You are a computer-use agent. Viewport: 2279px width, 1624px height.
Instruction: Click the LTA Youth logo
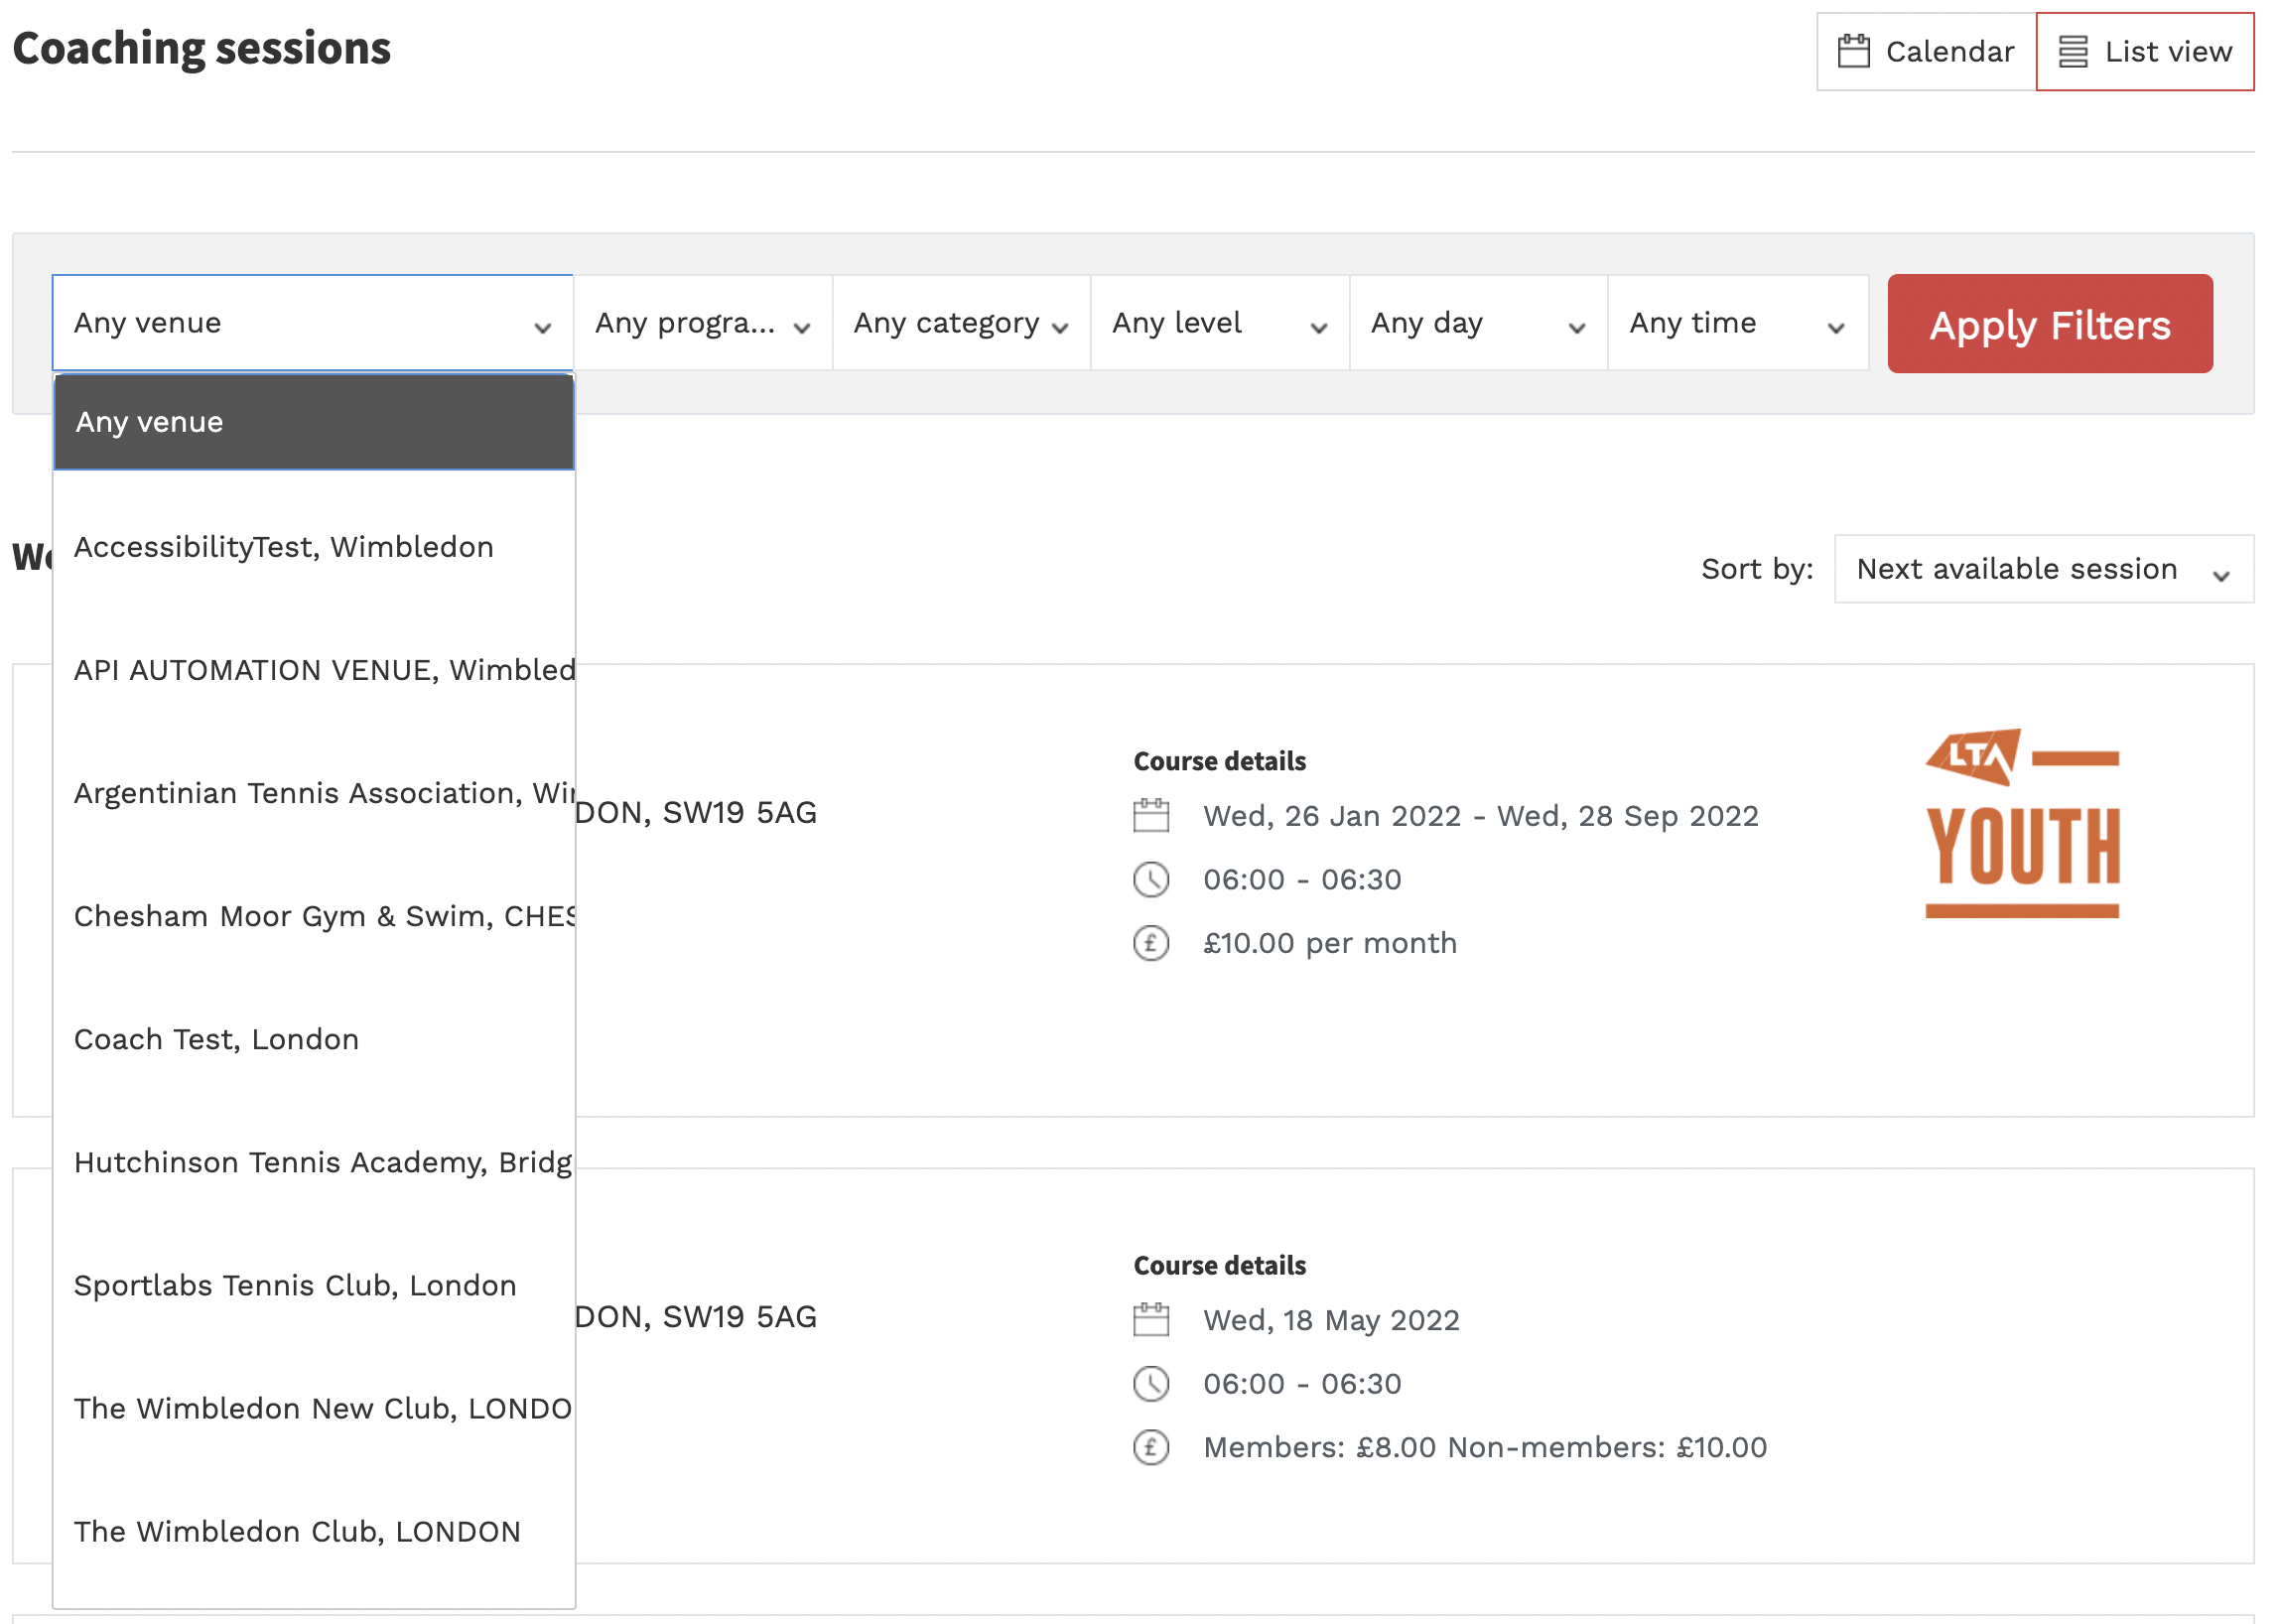coord(2021,822)
